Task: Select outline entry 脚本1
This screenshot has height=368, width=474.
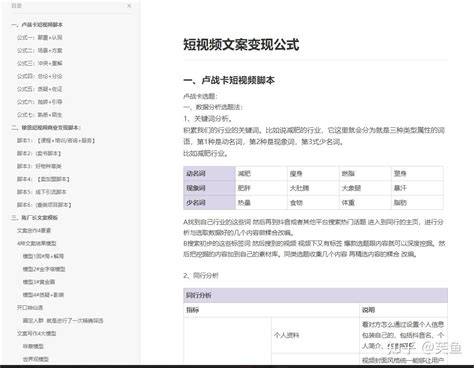Action: coord(56,141)
